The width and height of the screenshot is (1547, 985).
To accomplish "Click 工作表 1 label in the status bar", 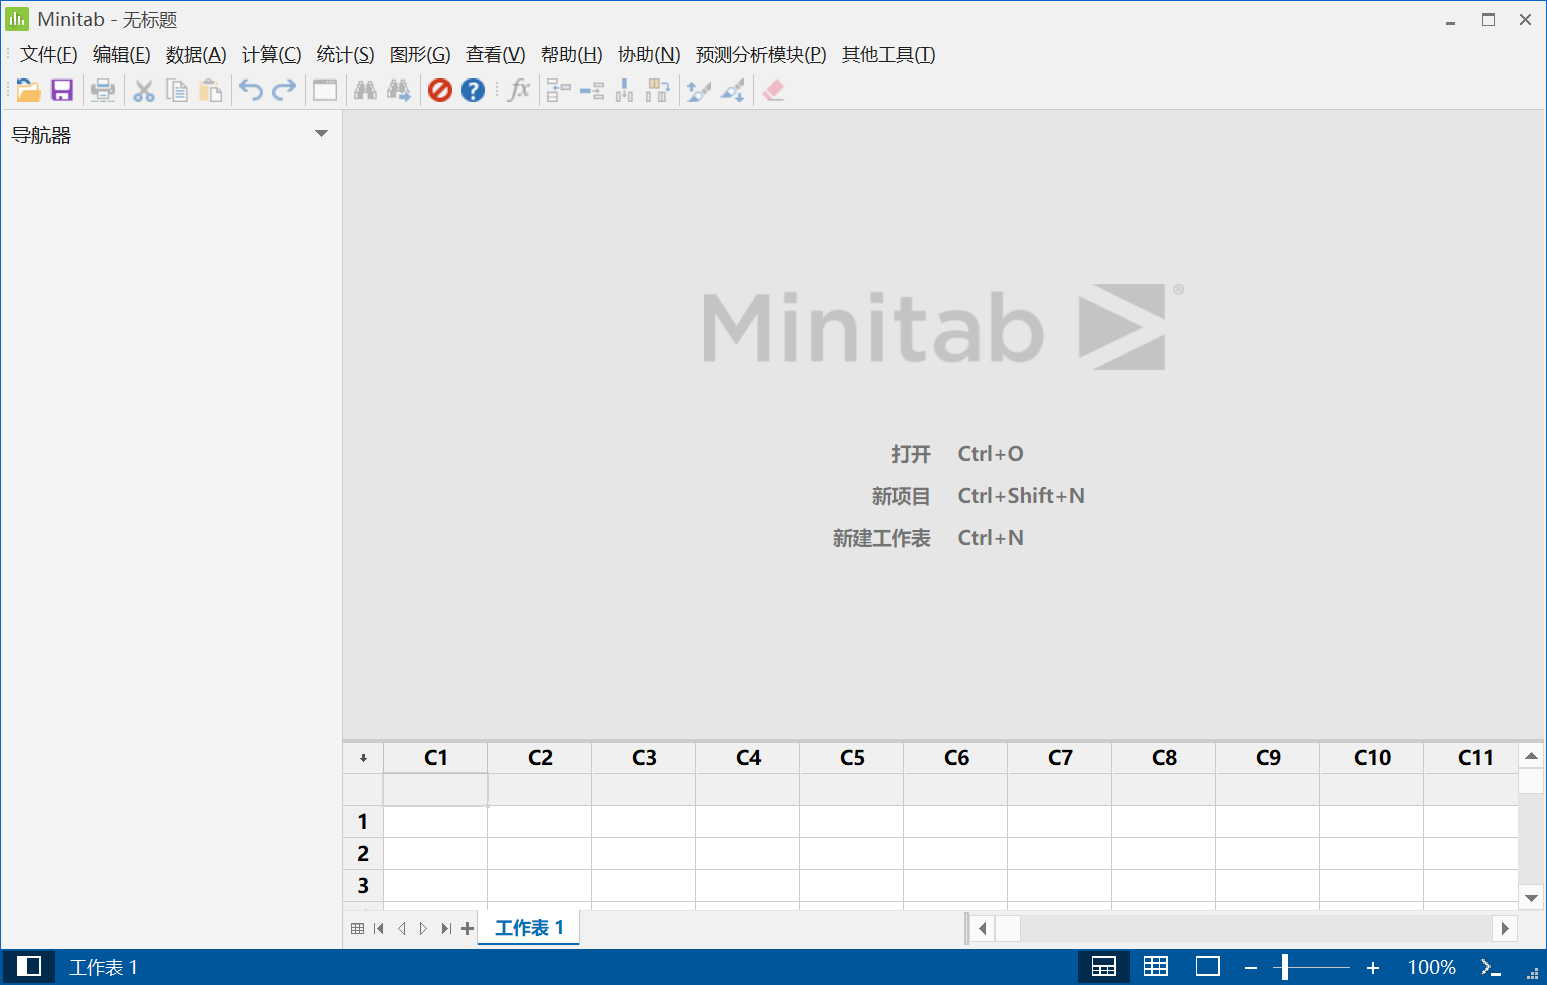I will [x=103, y=967].
